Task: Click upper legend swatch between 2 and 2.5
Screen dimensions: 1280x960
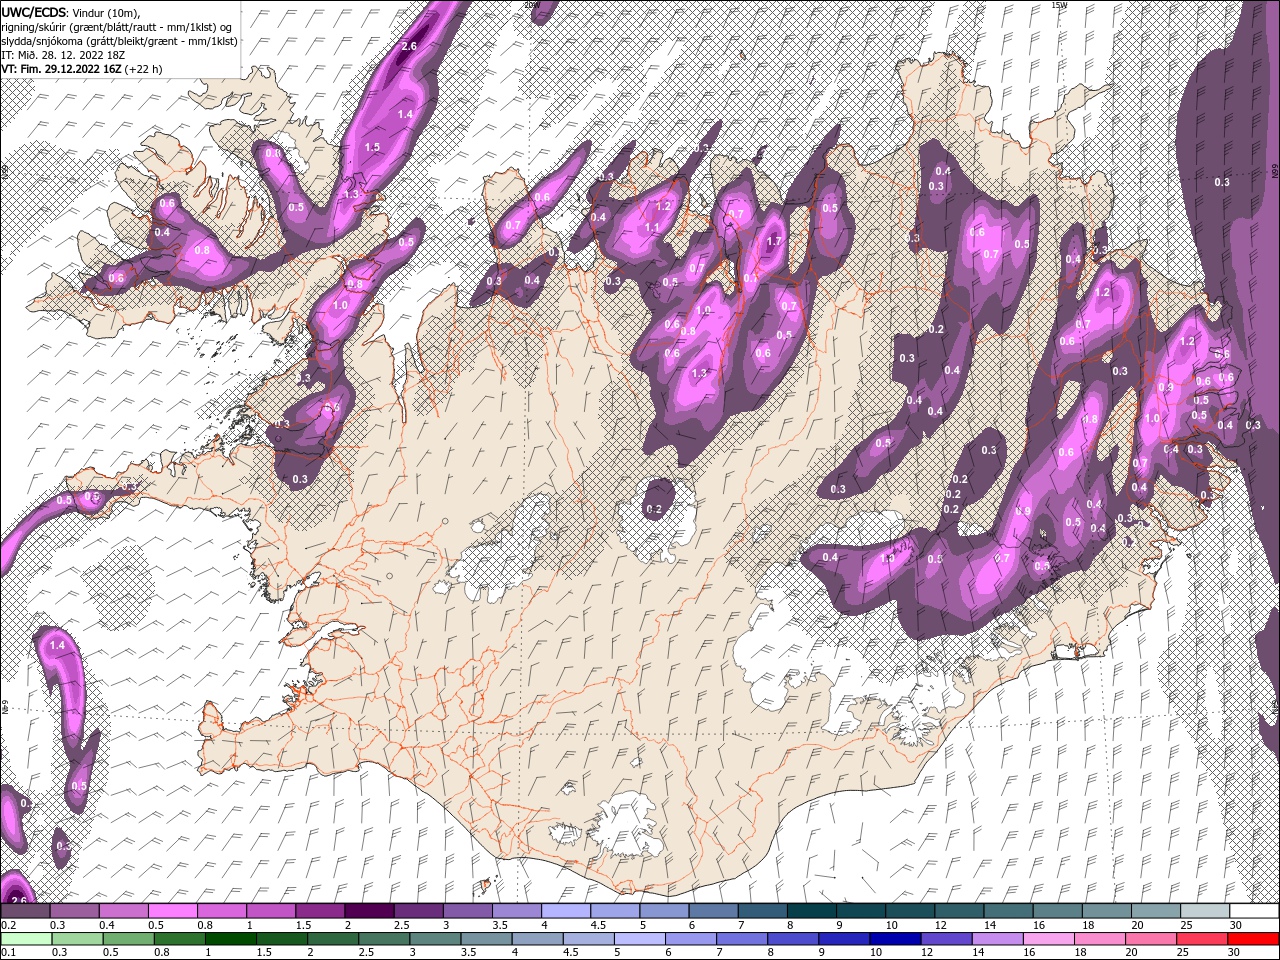Action: (369, 911)
